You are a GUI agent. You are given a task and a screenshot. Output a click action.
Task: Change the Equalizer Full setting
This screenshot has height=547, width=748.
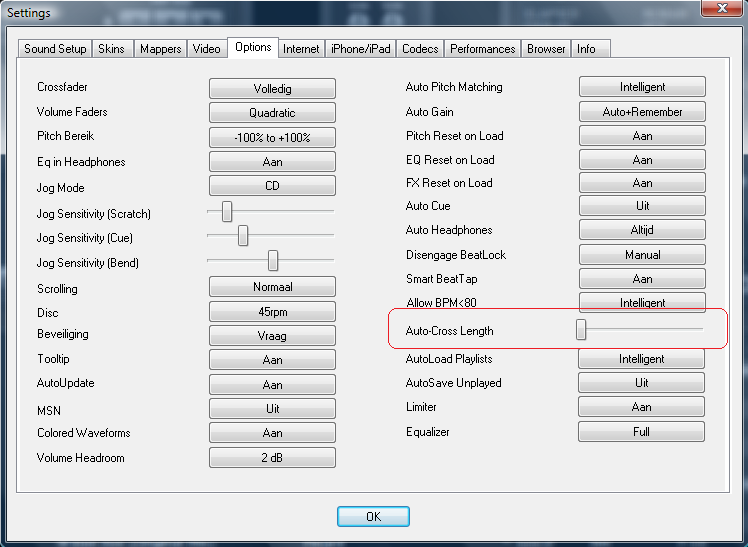point(642,432)
